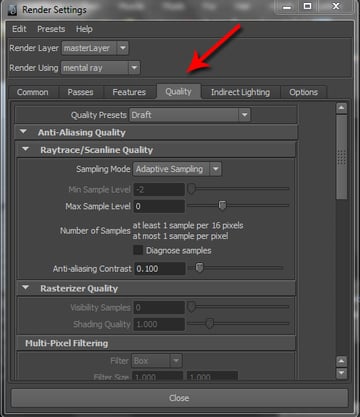360x417 pixels.
Task: Click the scroll down arrow at the scrollbar bottom
Action: pyautogui.click(x=342, y=373)
